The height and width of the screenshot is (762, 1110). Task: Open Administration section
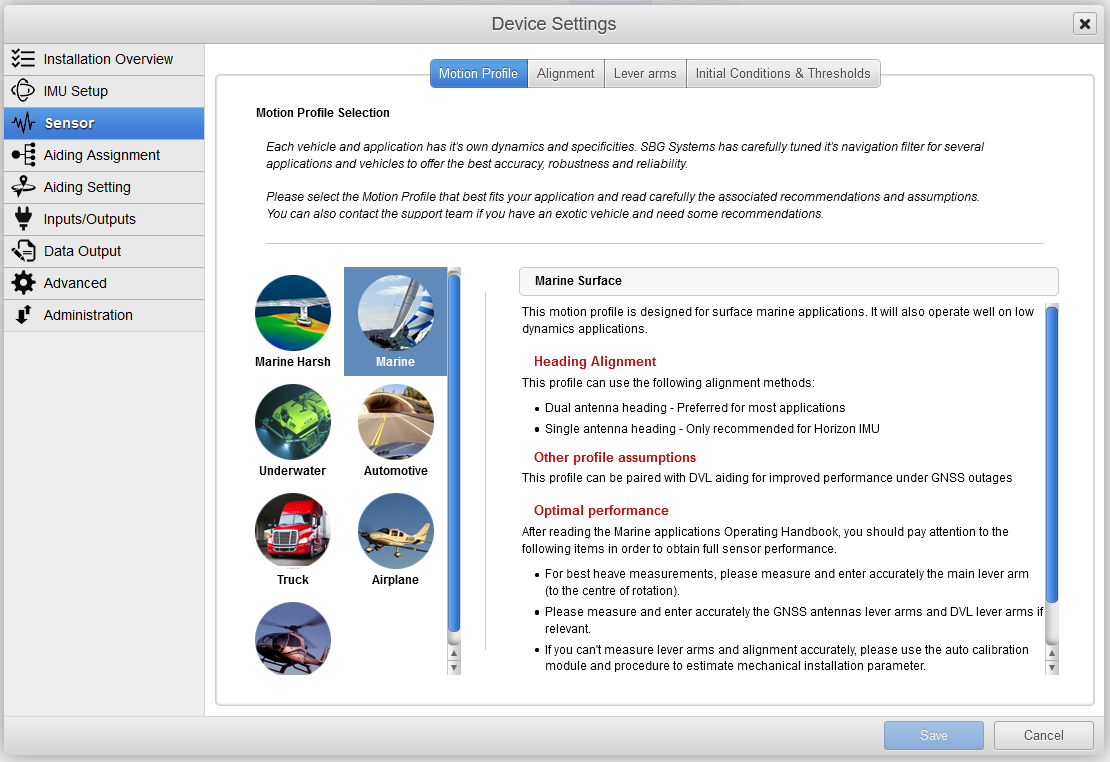pyautogui.click(x=104, y=314)
